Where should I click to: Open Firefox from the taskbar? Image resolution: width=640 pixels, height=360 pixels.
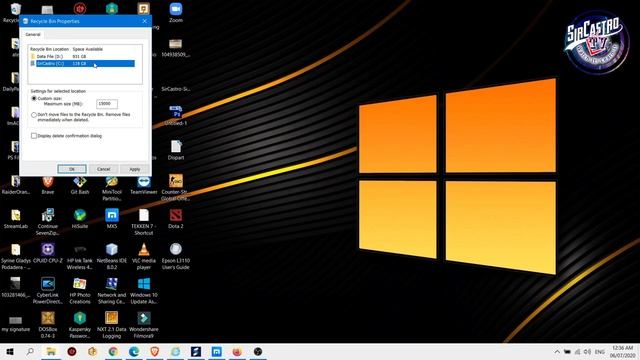click(x=237, y=351)
